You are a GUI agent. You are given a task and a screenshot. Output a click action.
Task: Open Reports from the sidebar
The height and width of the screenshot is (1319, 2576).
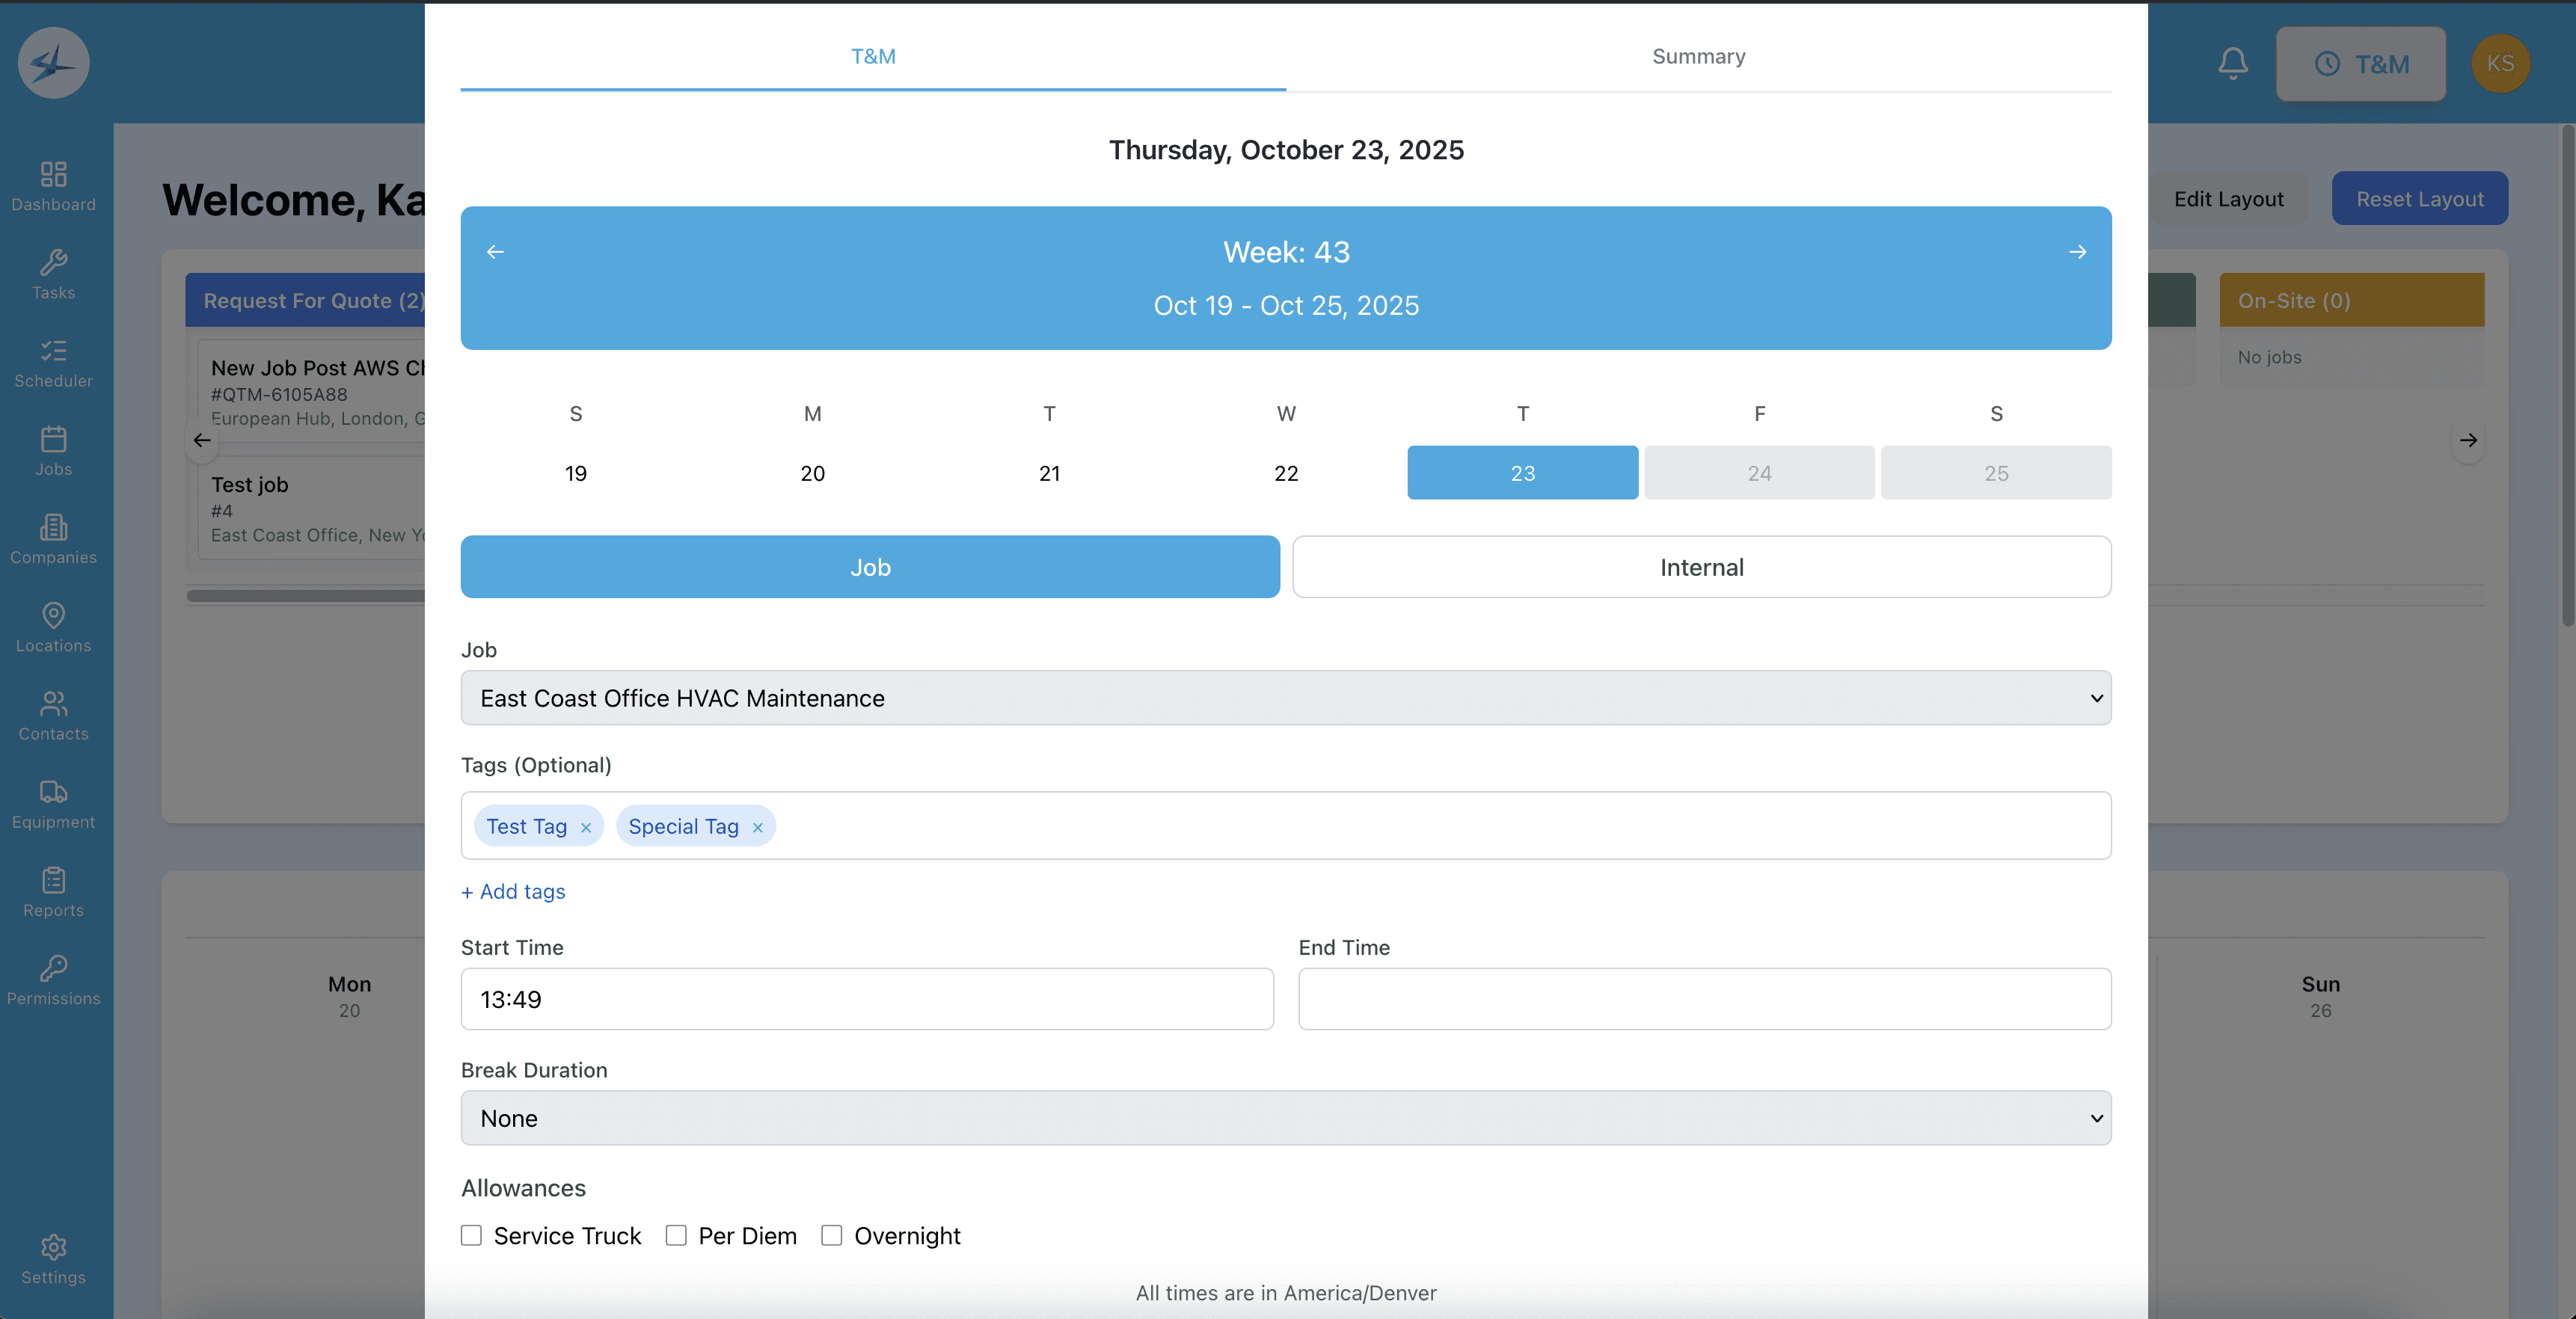click(53, 892)
